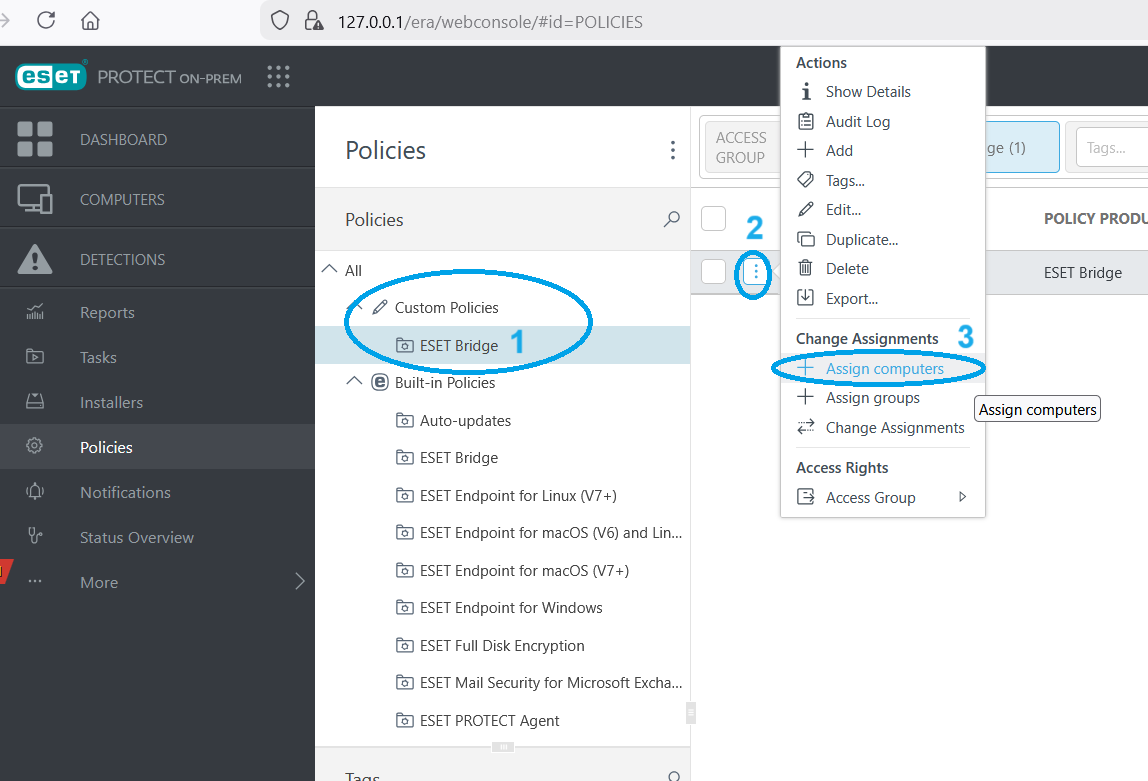Expand the Access Group submenu

click(x=961, y=497)
